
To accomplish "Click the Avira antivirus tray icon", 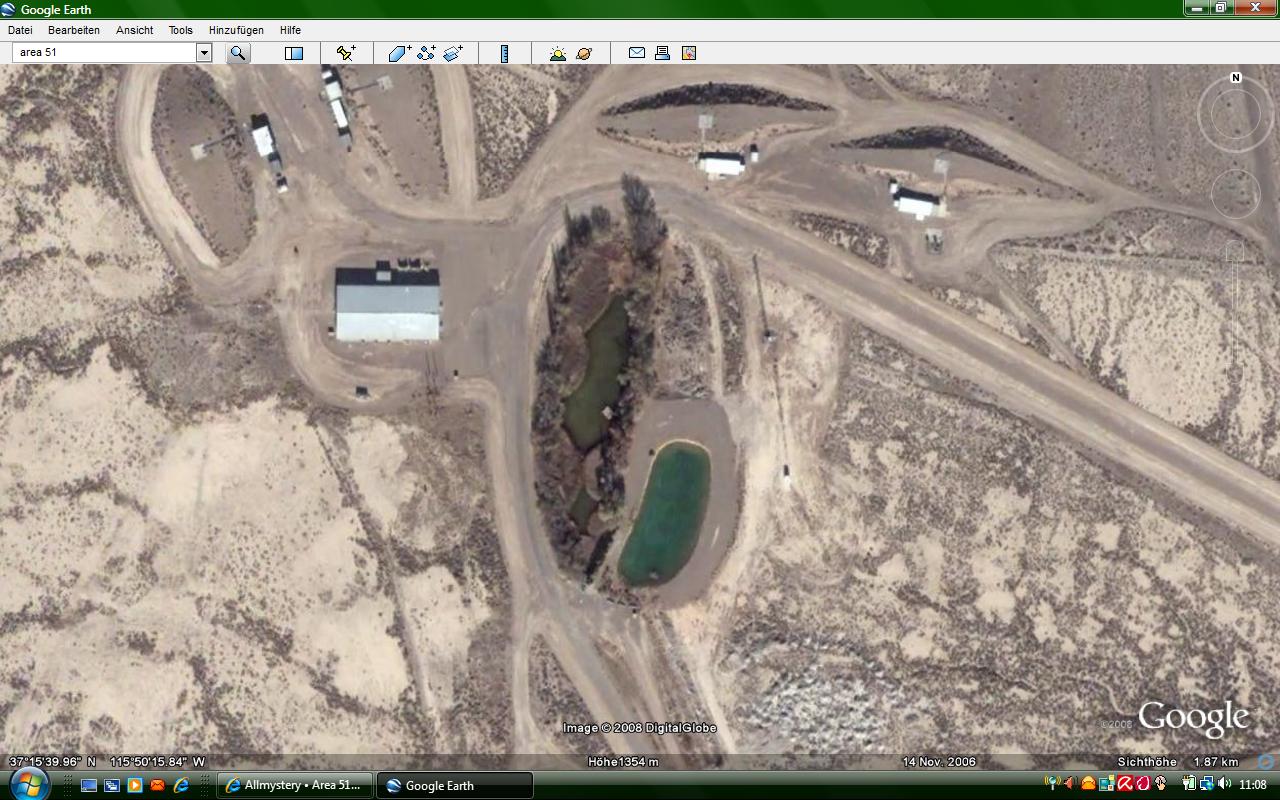I will (1125, 783).
